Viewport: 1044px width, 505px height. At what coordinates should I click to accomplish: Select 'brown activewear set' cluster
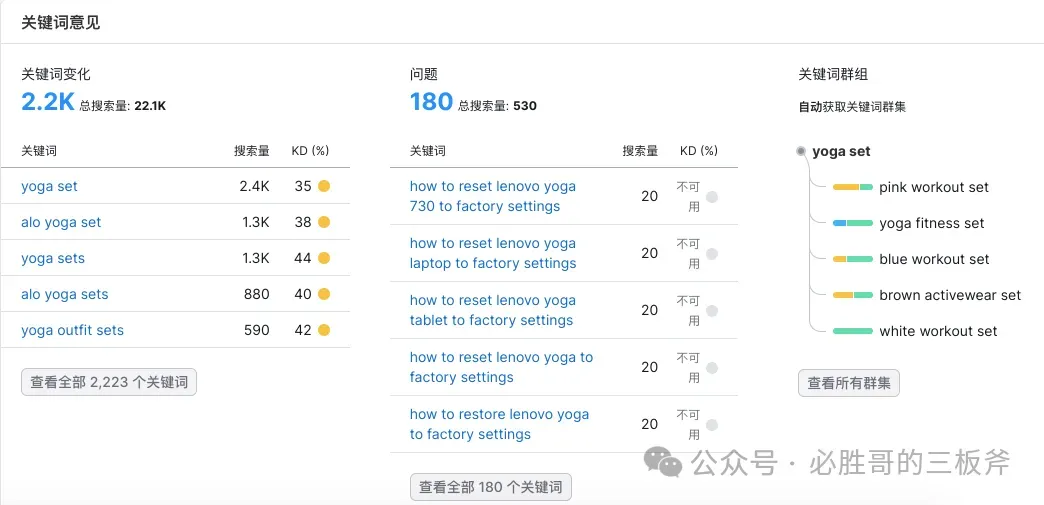(950, 295)
